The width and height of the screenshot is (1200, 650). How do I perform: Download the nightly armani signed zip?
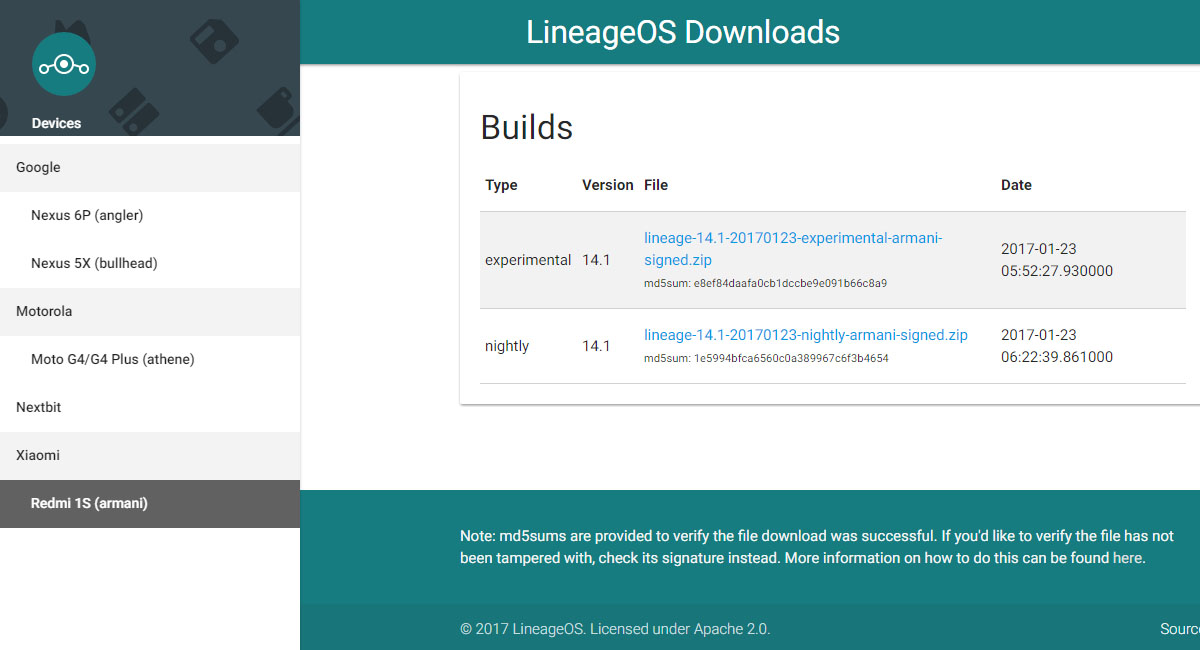805,335
